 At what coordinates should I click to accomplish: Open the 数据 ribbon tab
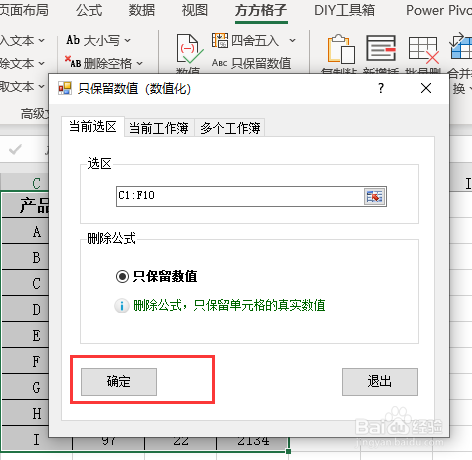pyautogui.click(x=142, y=11)
